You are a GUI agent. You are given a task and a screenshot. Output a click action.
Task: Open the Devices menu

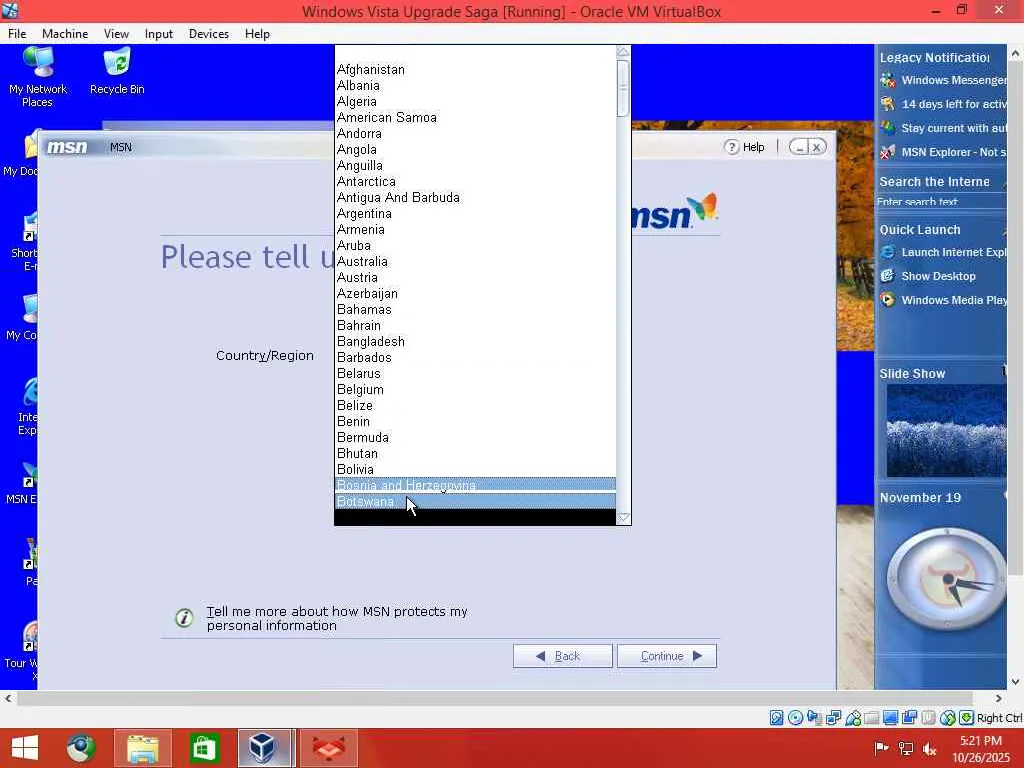click(208, 34)
